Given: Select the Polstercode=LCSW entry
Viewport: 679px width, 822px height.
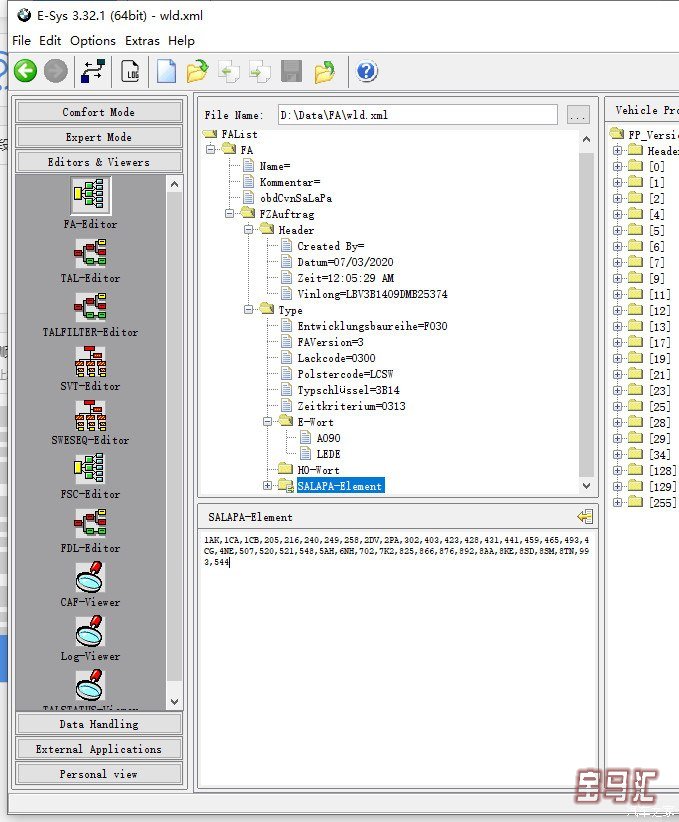Looking at the screenshot, I should (x=345, y=374).
